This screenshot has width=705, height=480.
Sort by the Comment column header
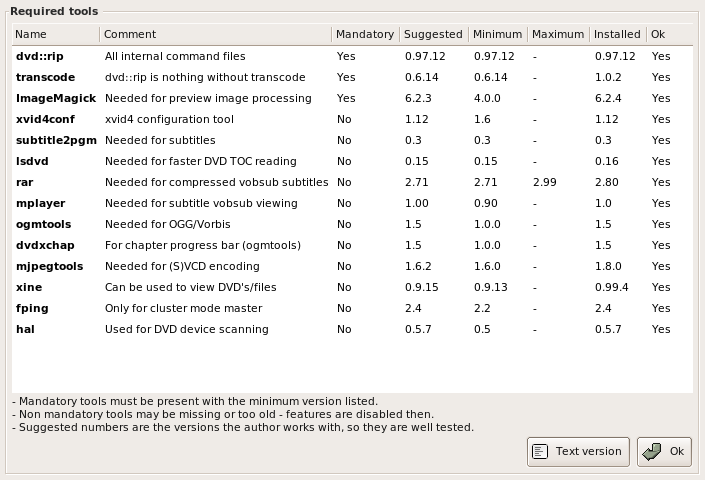click(x=215, y=34)
